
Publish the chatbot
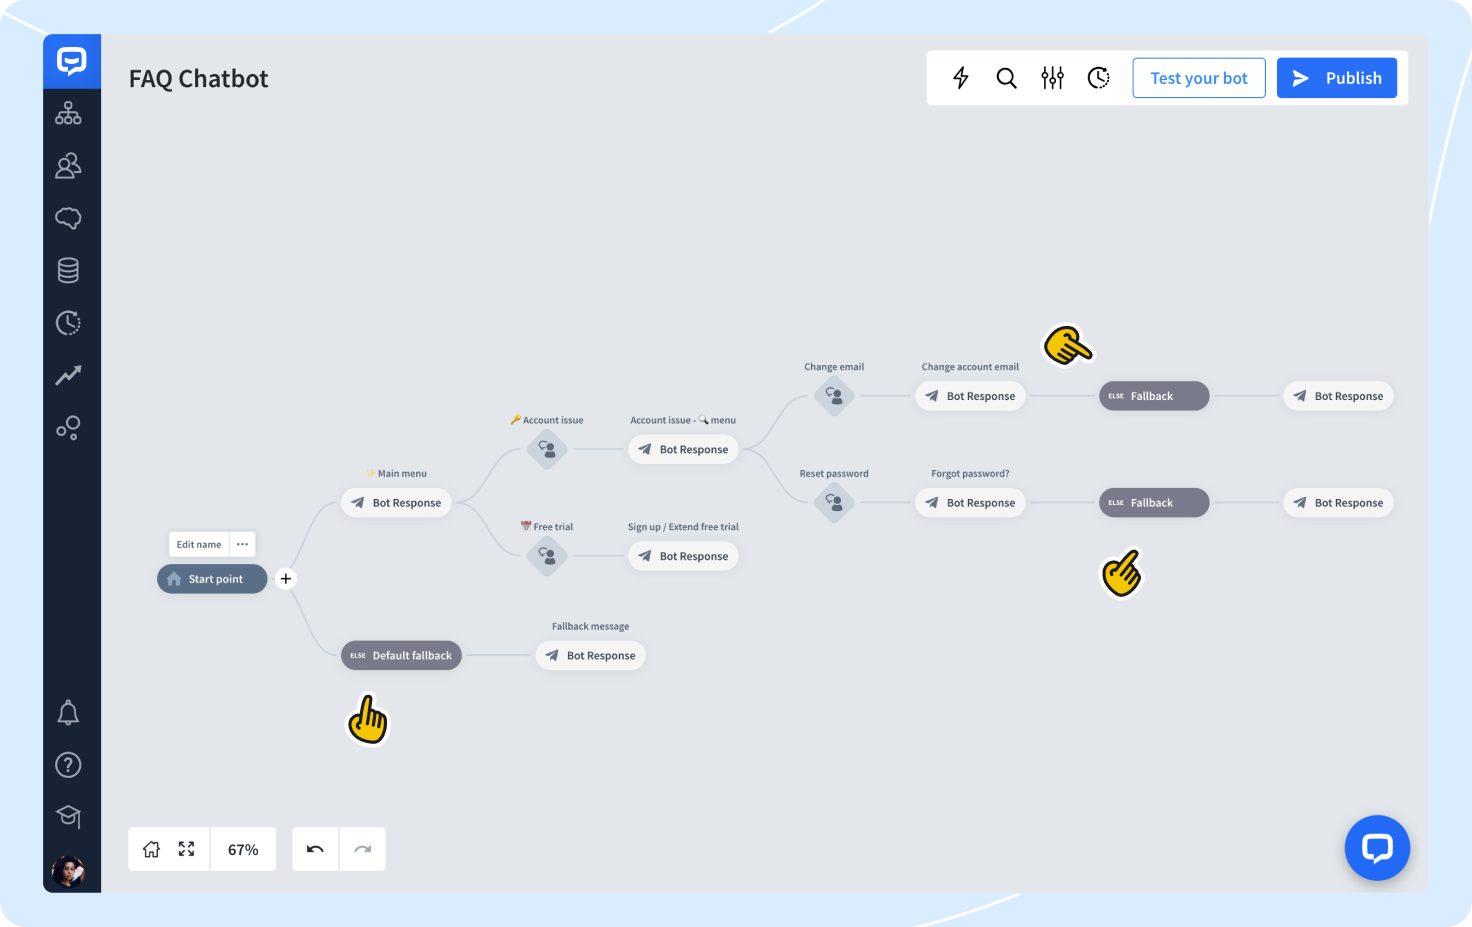[1336, 77]
